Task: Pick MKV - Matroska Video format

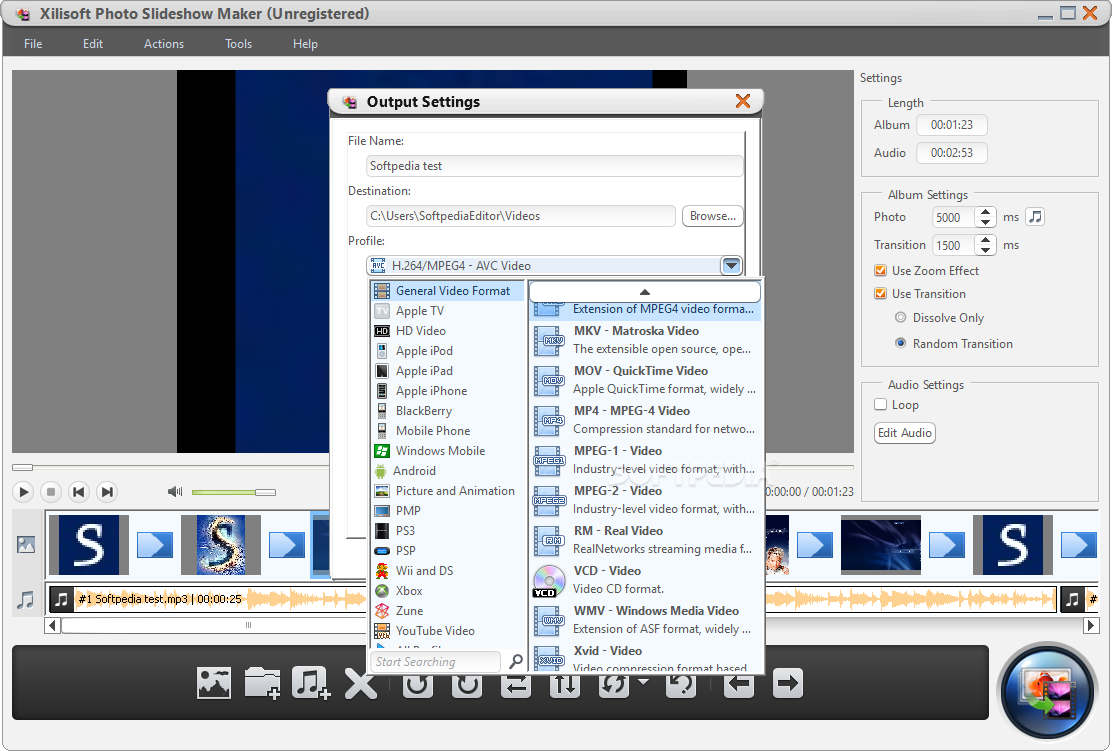Action: (x=645, y=340)
